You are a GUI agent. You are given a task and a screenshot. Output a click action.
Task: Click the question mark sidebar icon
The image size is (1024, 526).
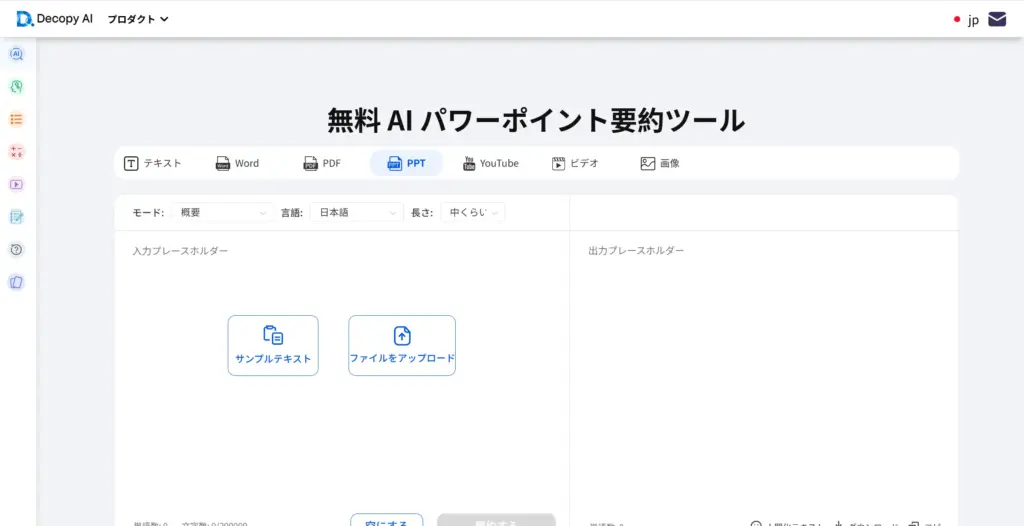[16, 249]
